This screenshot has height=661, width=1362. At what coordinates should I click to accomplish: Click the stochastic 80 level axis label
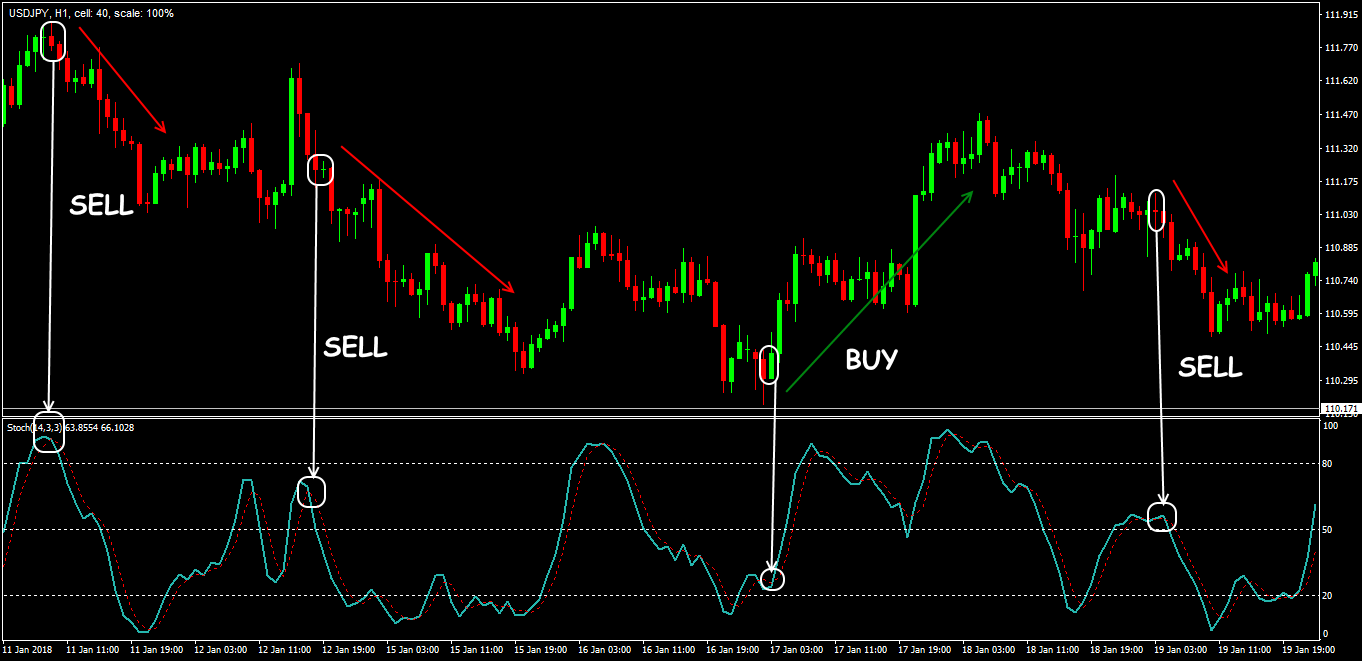[x=1328, y=463]
